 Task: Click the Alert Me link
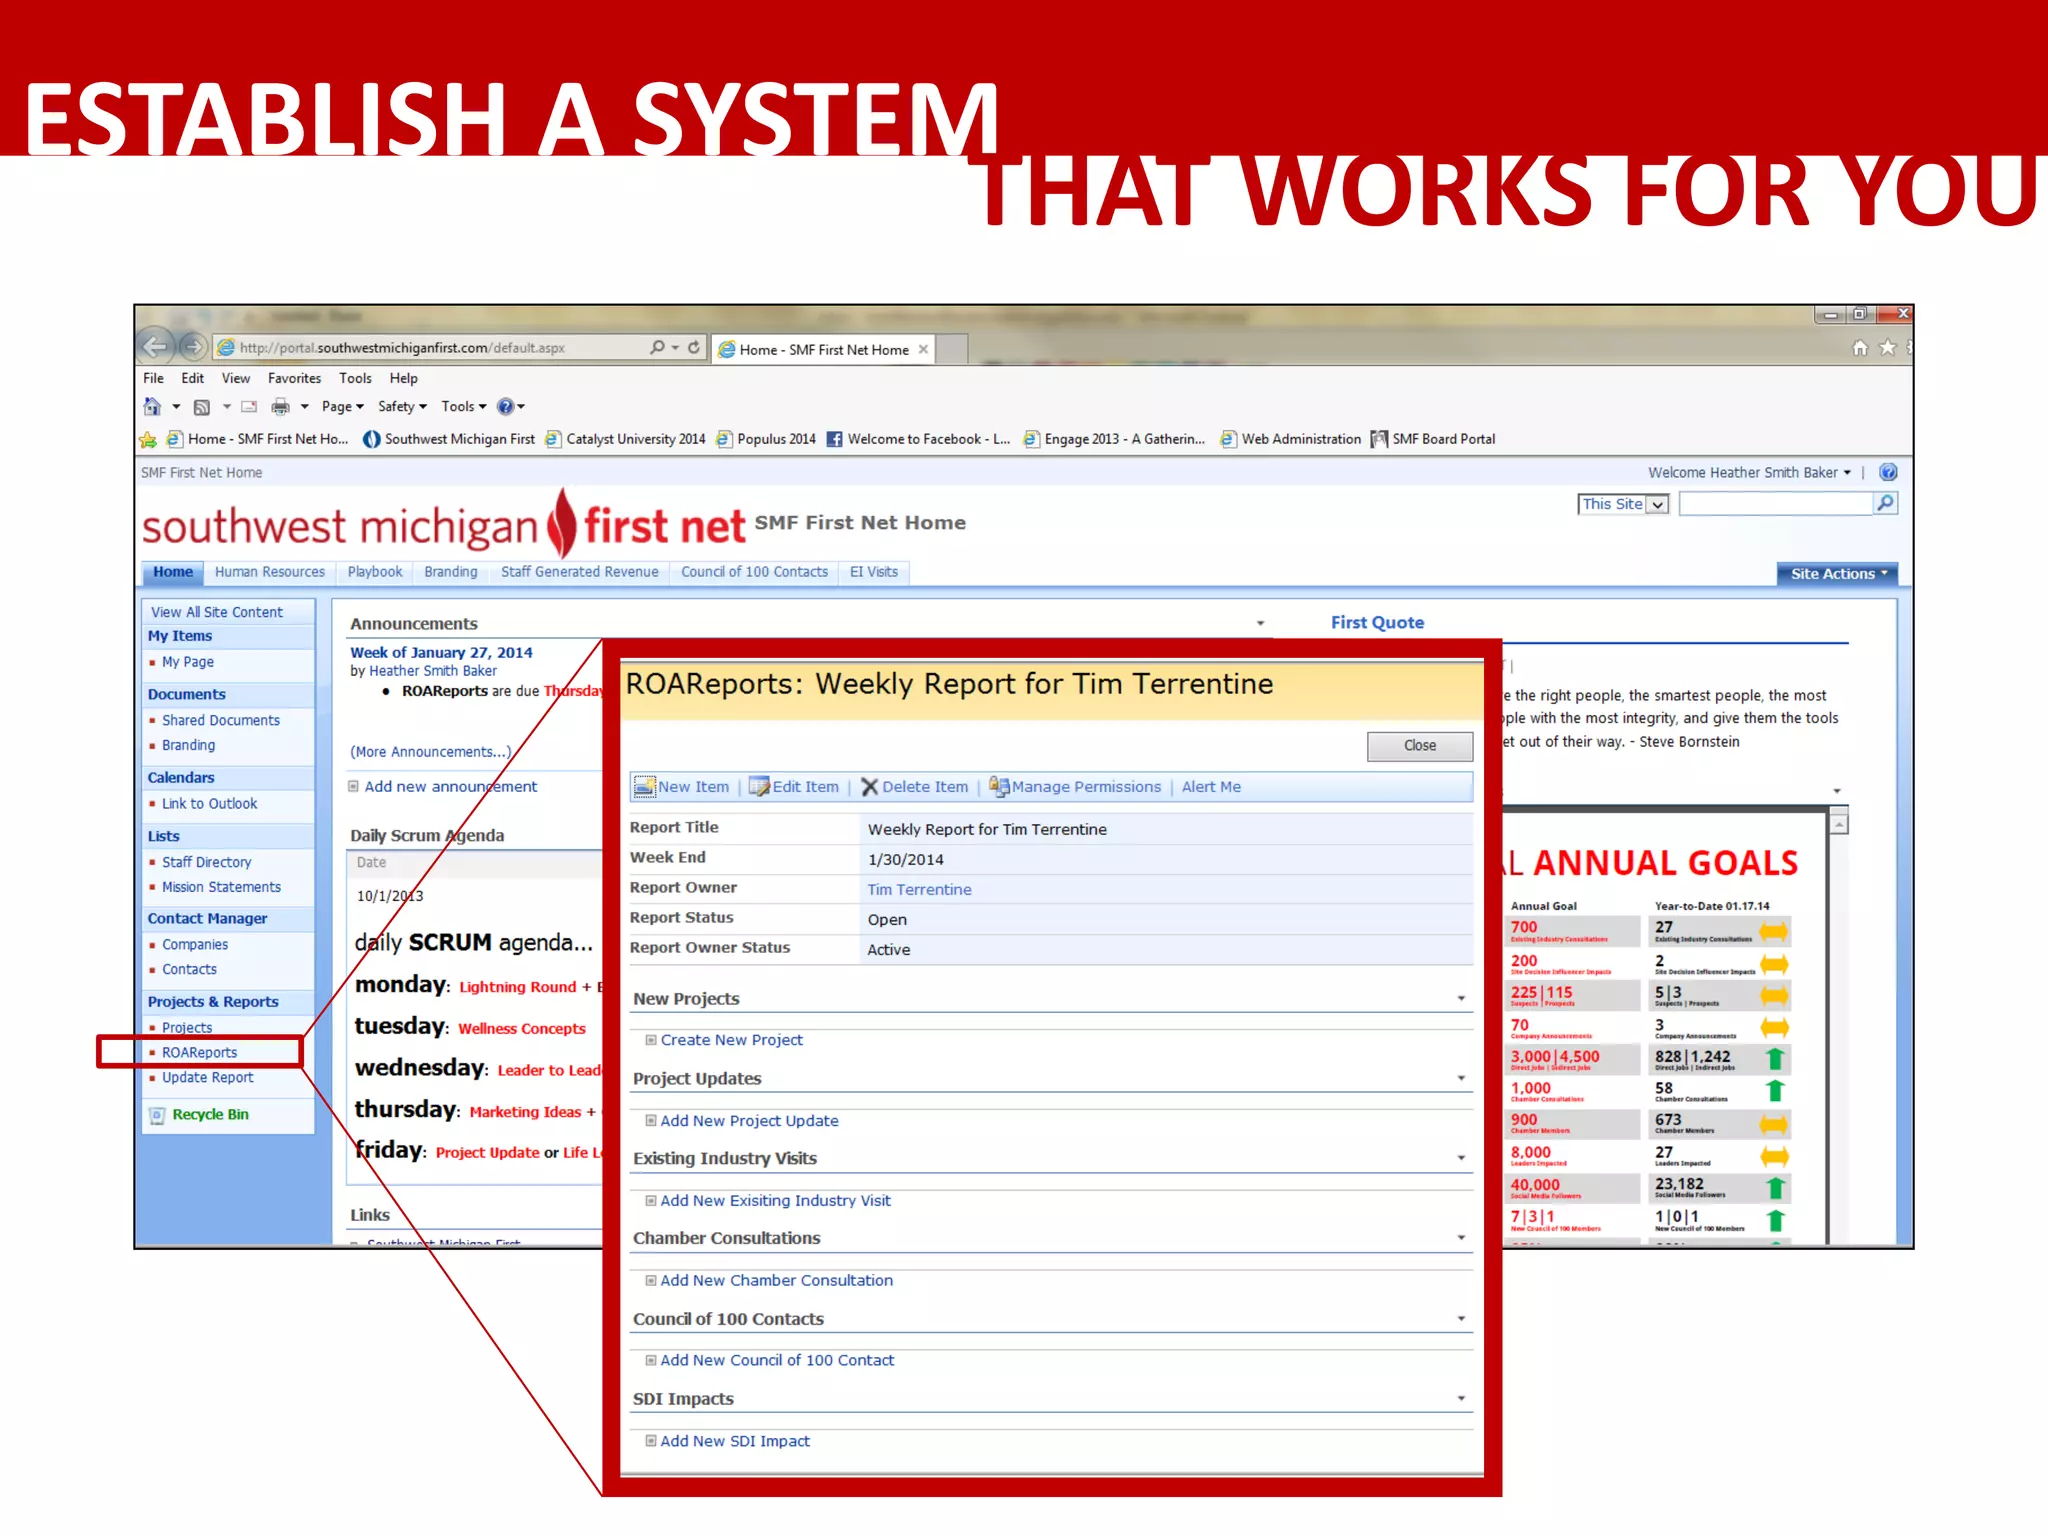click(x=1211, y=787)
